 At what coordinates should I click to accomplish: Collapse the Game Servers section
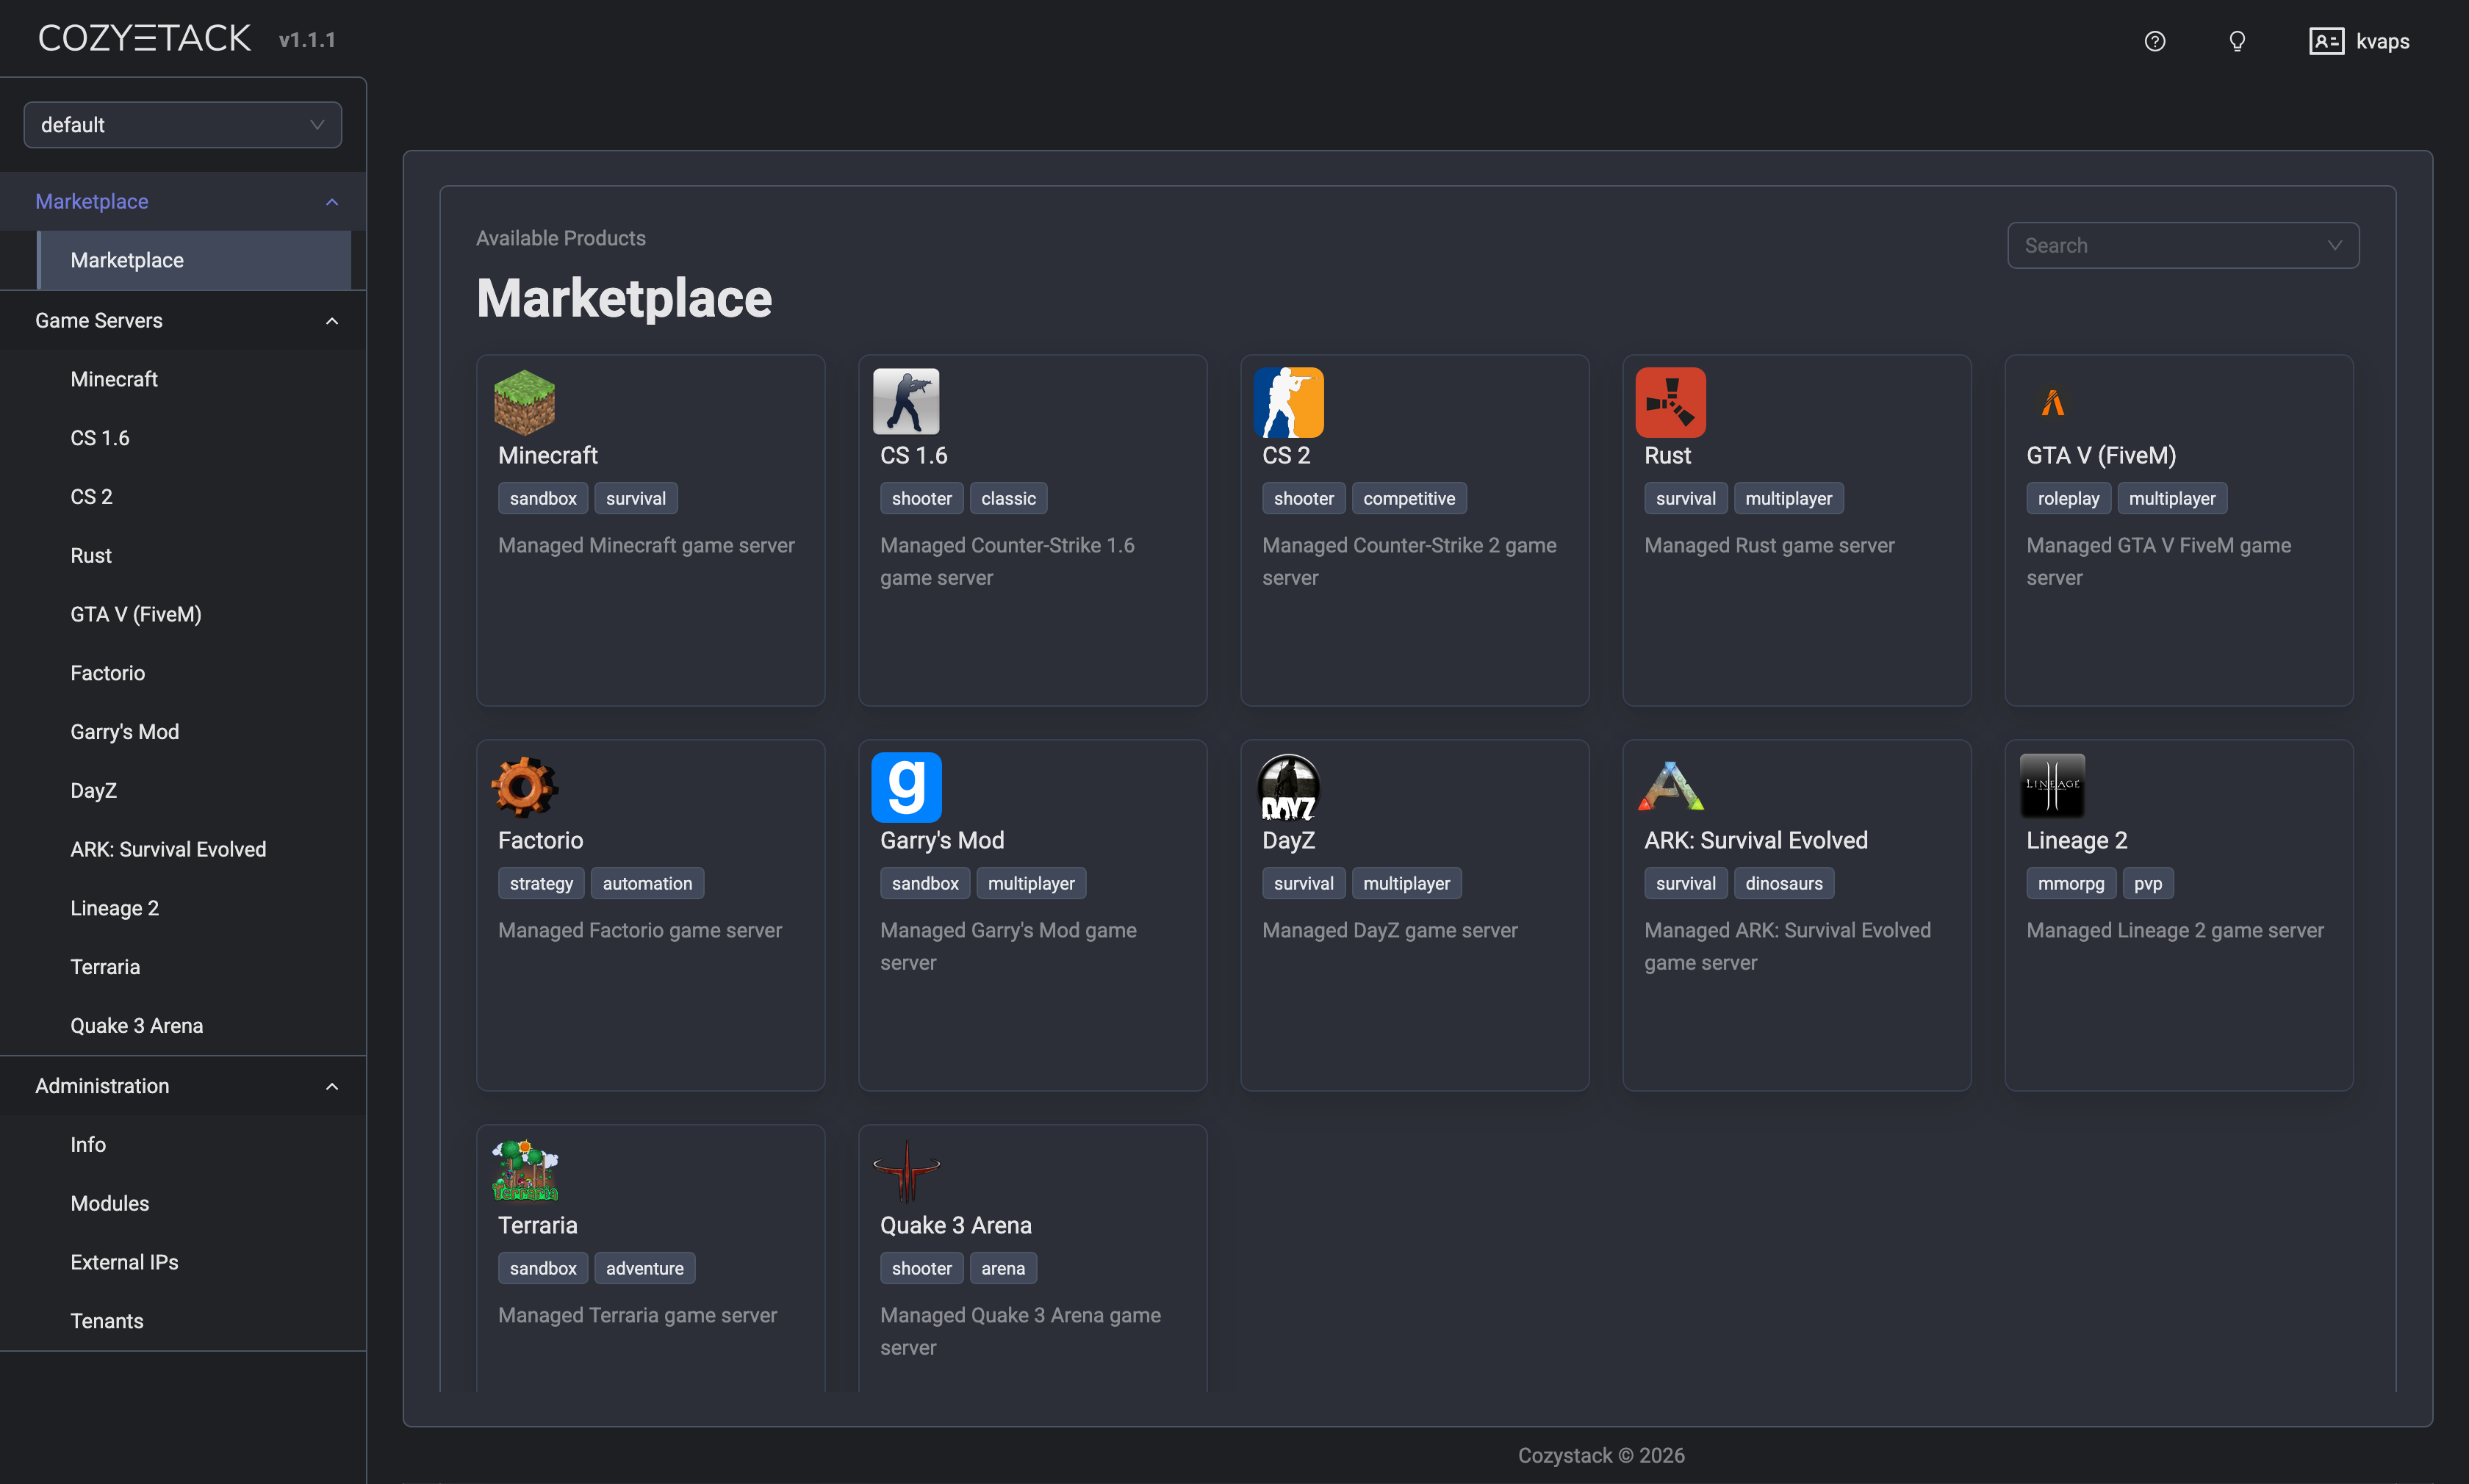331,320
